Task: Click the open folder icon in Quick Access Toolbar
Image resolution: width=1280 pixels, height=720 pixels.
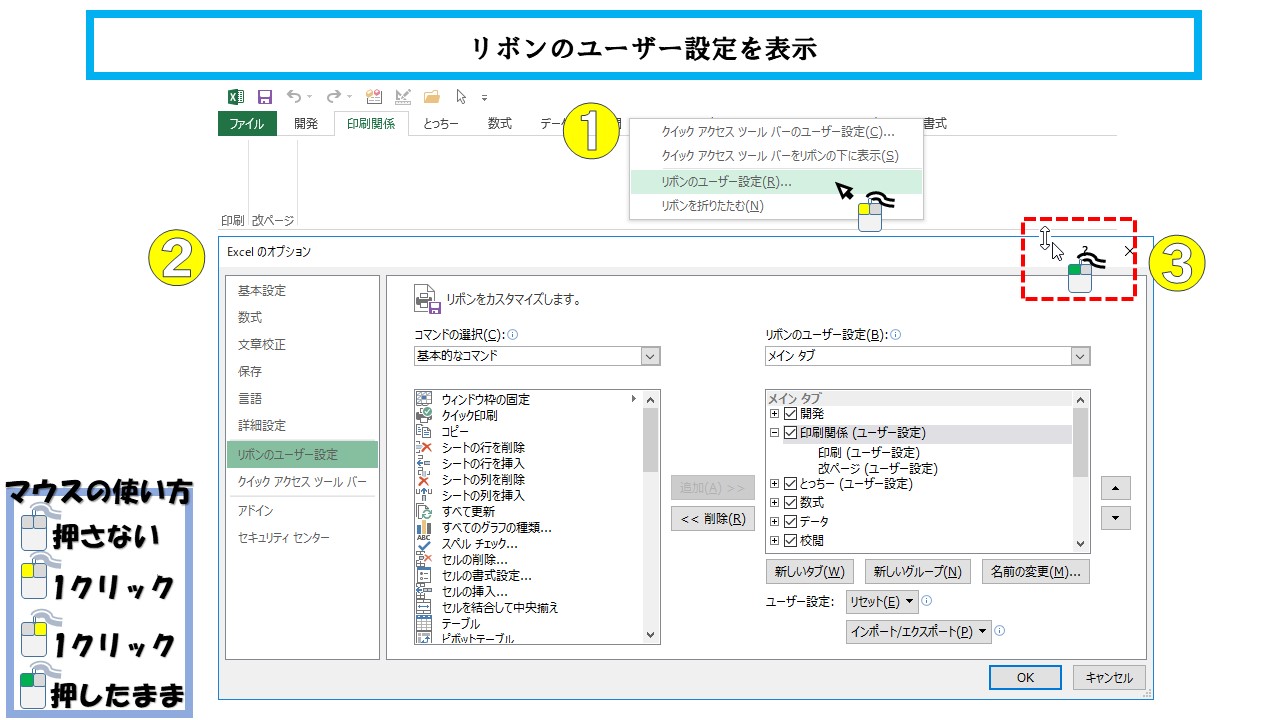Action: coord(432,97)
